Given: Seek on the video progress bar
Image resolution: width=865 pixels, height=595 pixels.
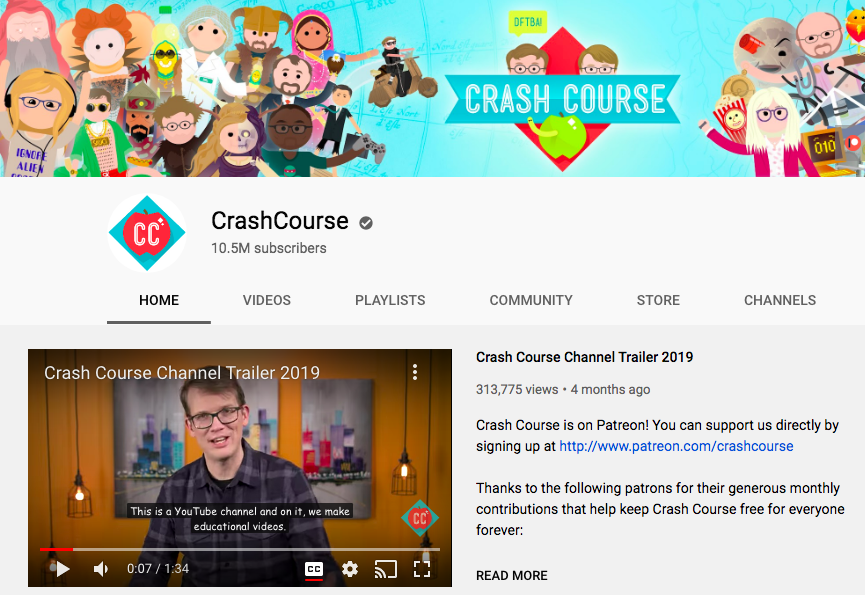Looking at the screenshot, I should click(239, 549).
